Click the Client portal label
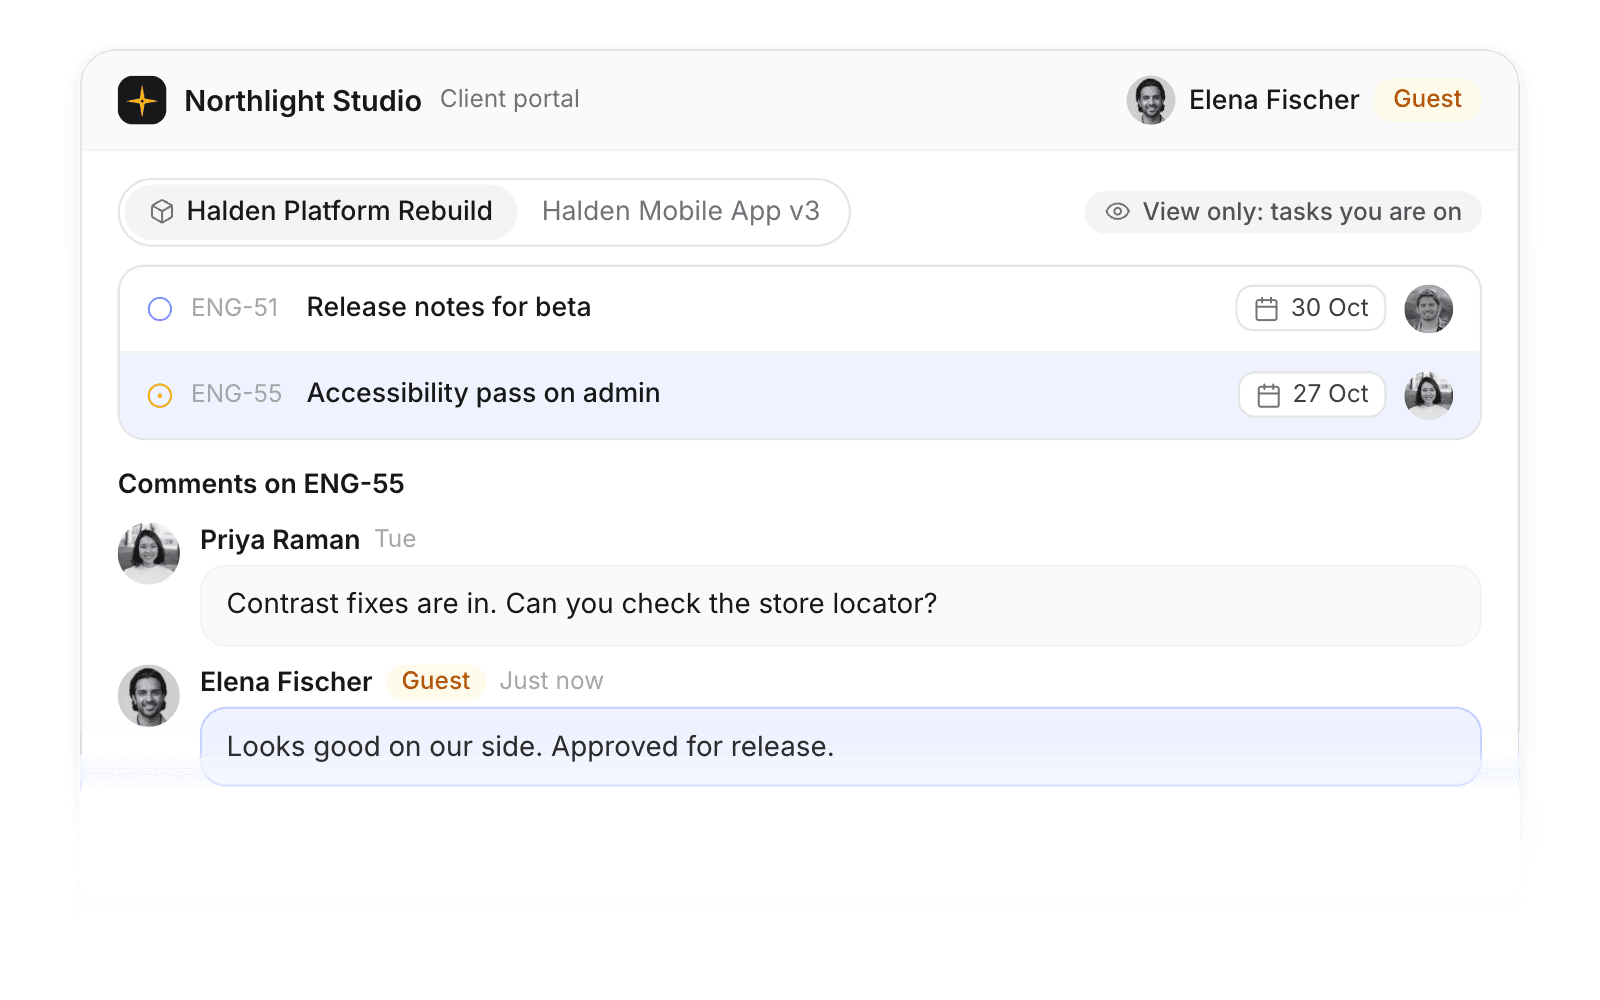The width and height of the screenshot is (1600, 1000). click(510, 99)
